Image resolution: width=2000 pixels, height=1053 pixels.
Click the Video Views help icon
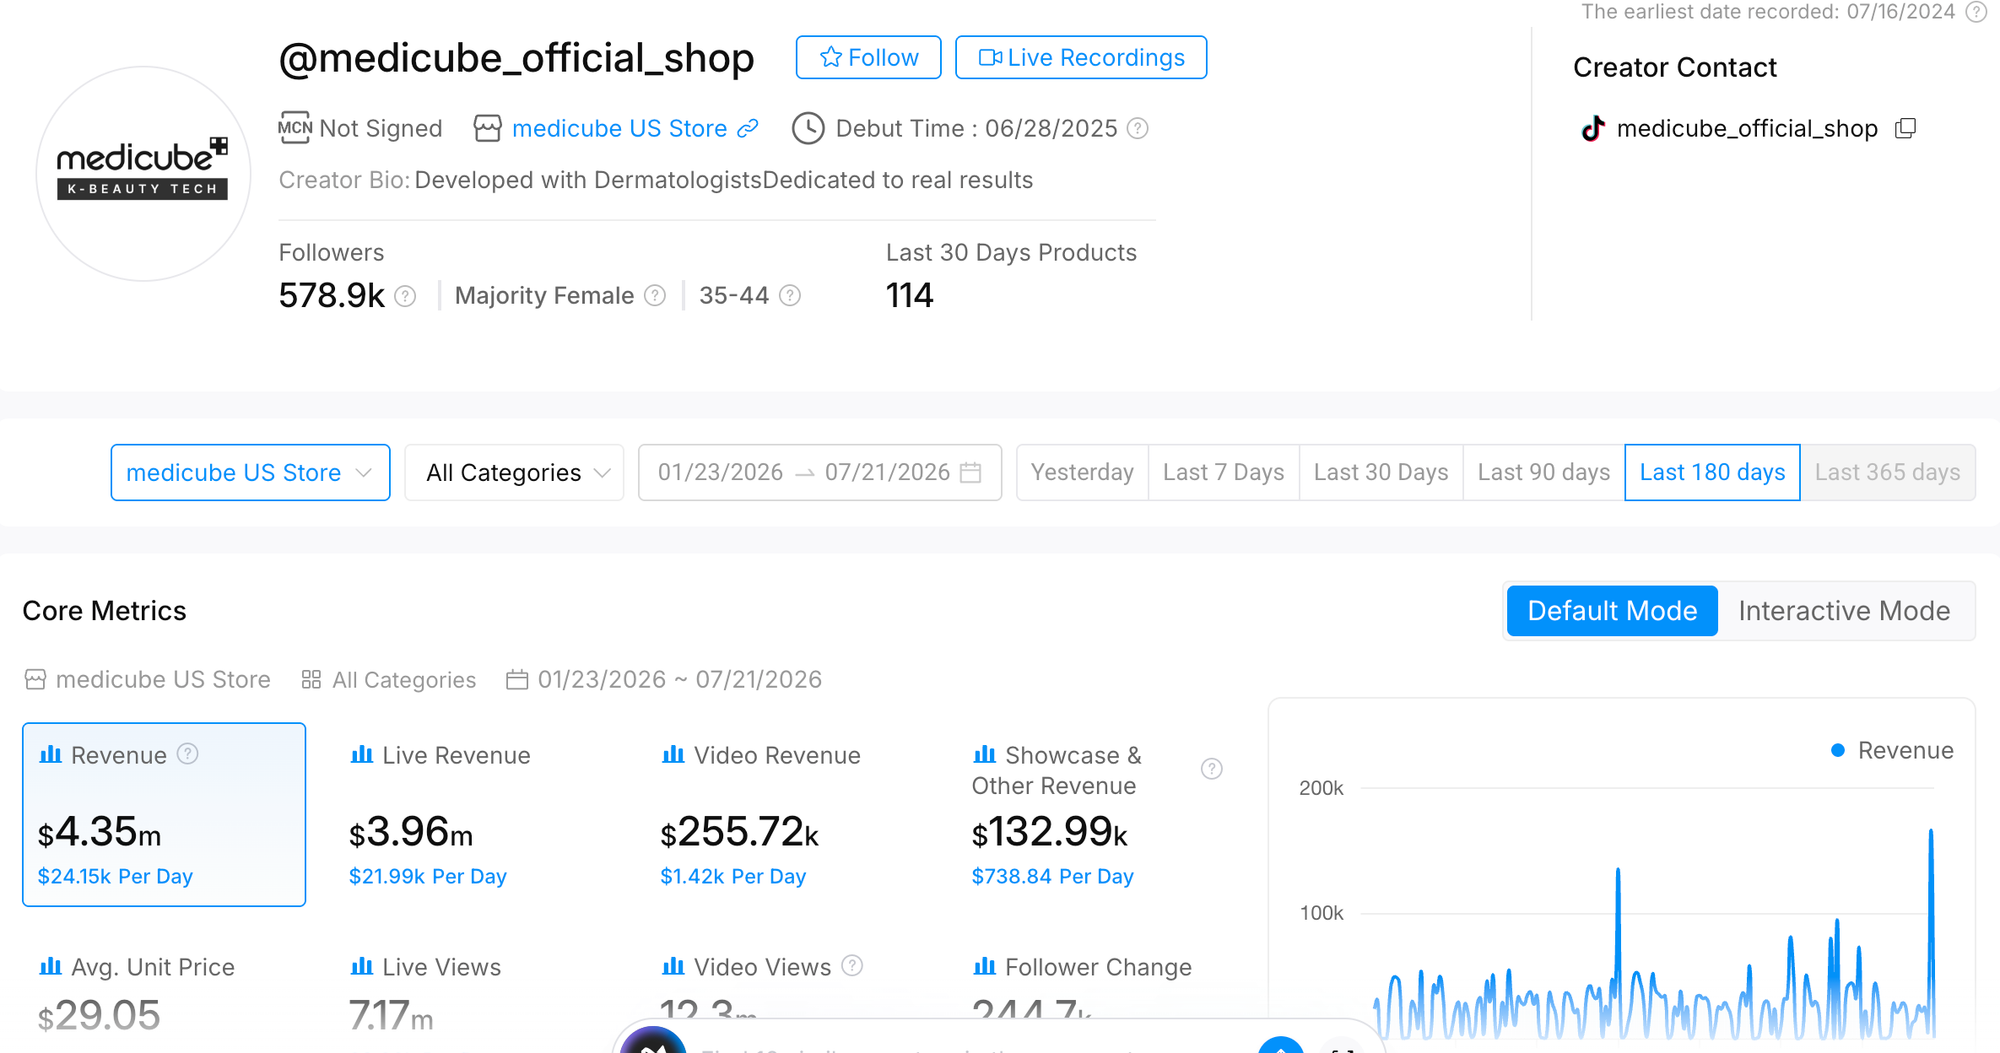(852, 966)
